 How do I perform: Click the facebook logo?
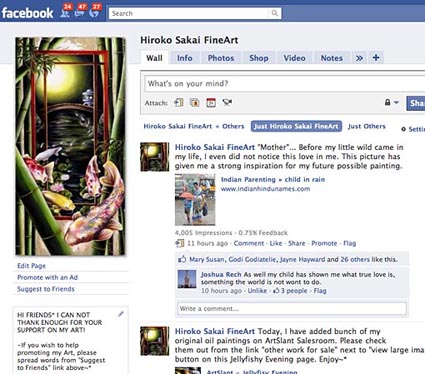(x=27, y=13)
